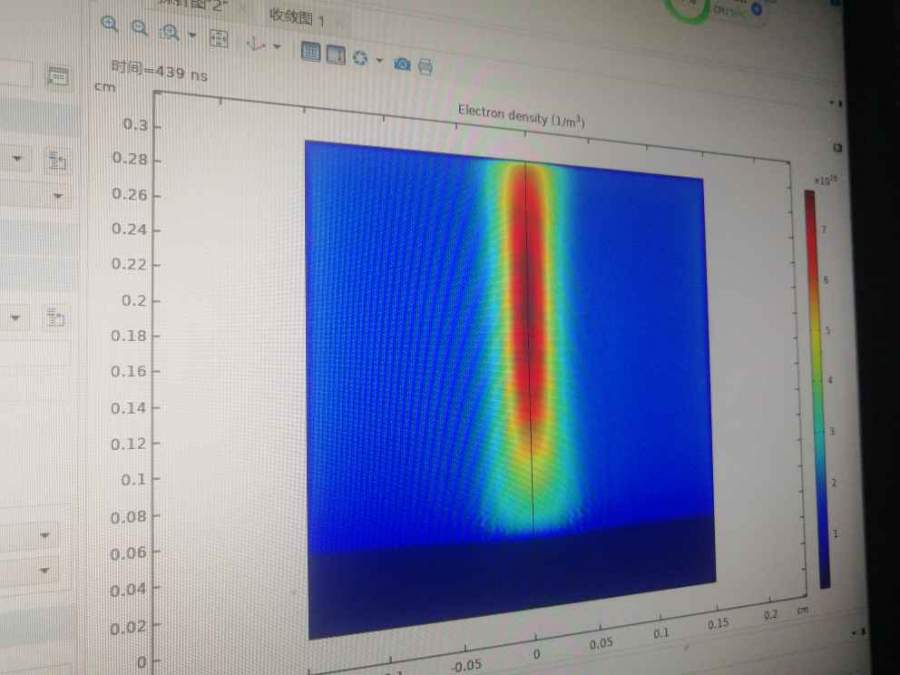The height and width of the screenshot is (675, 900).
Task: Click the red high-density streamer core in plot
Action: (x=529, y=293)
